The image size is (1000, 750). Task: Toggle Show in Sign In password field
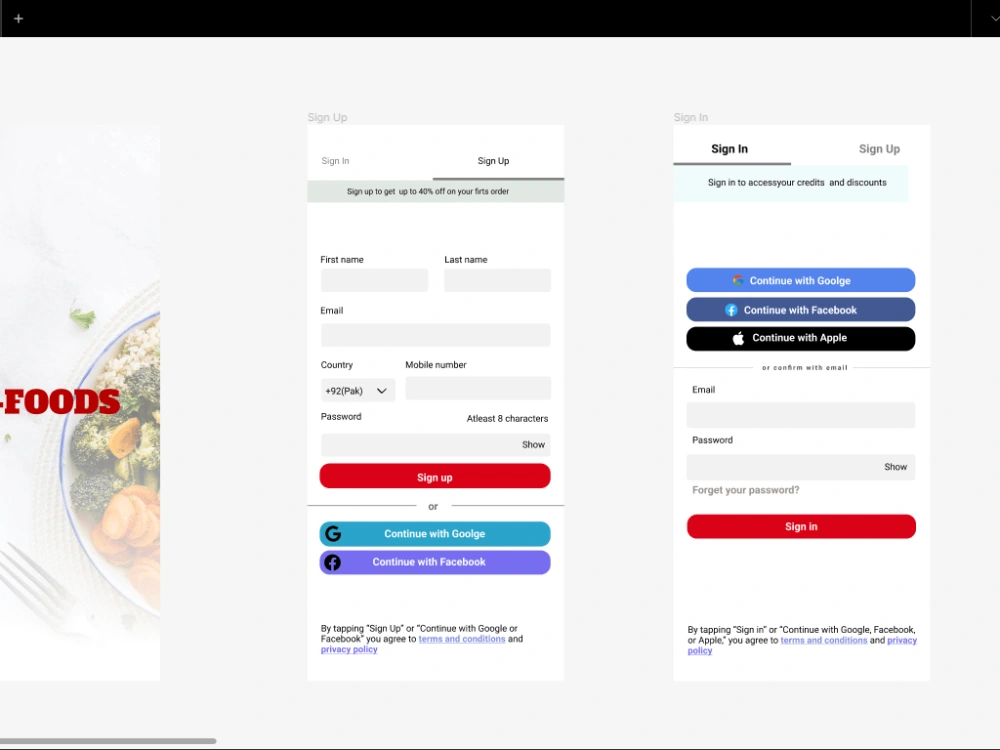(895, 467)
